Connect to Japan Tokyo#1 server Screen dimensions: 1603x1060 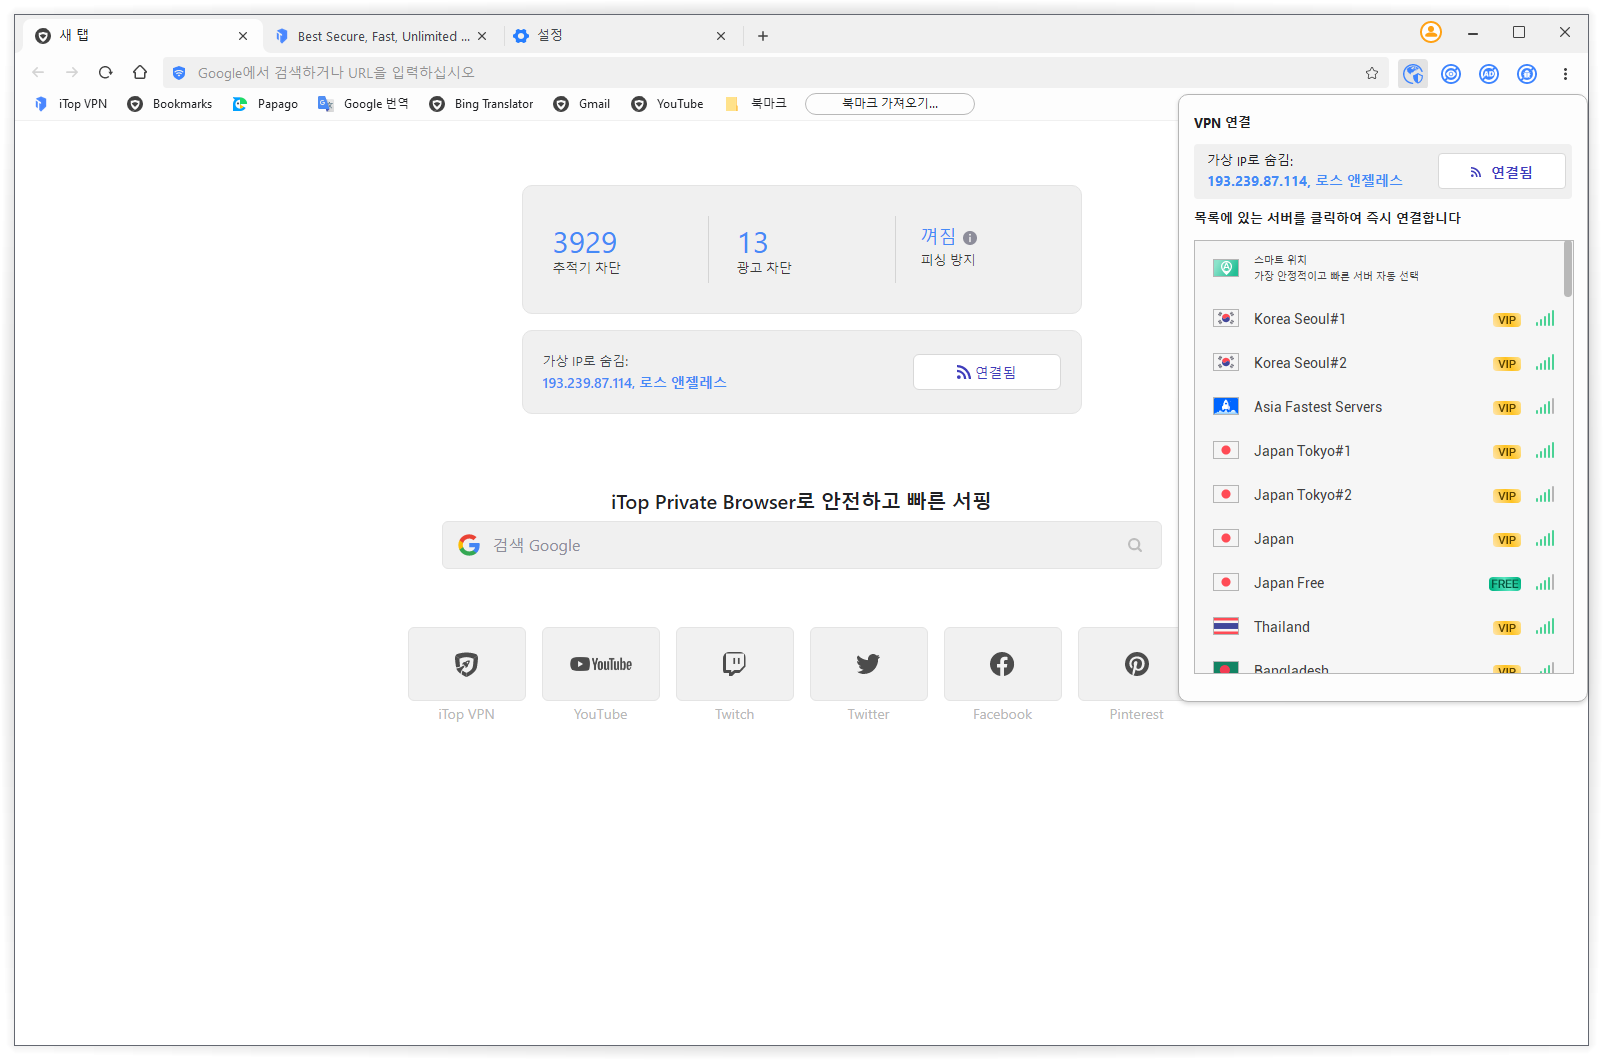coord(1379,451)
